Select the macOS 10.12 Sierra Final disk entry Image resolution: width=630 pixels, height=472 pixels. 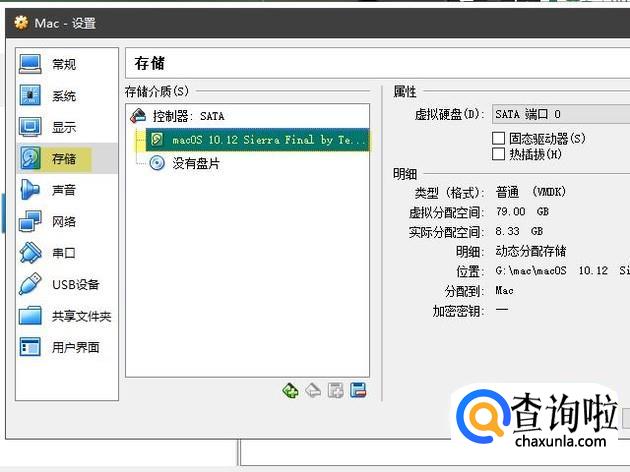point(257,140)
